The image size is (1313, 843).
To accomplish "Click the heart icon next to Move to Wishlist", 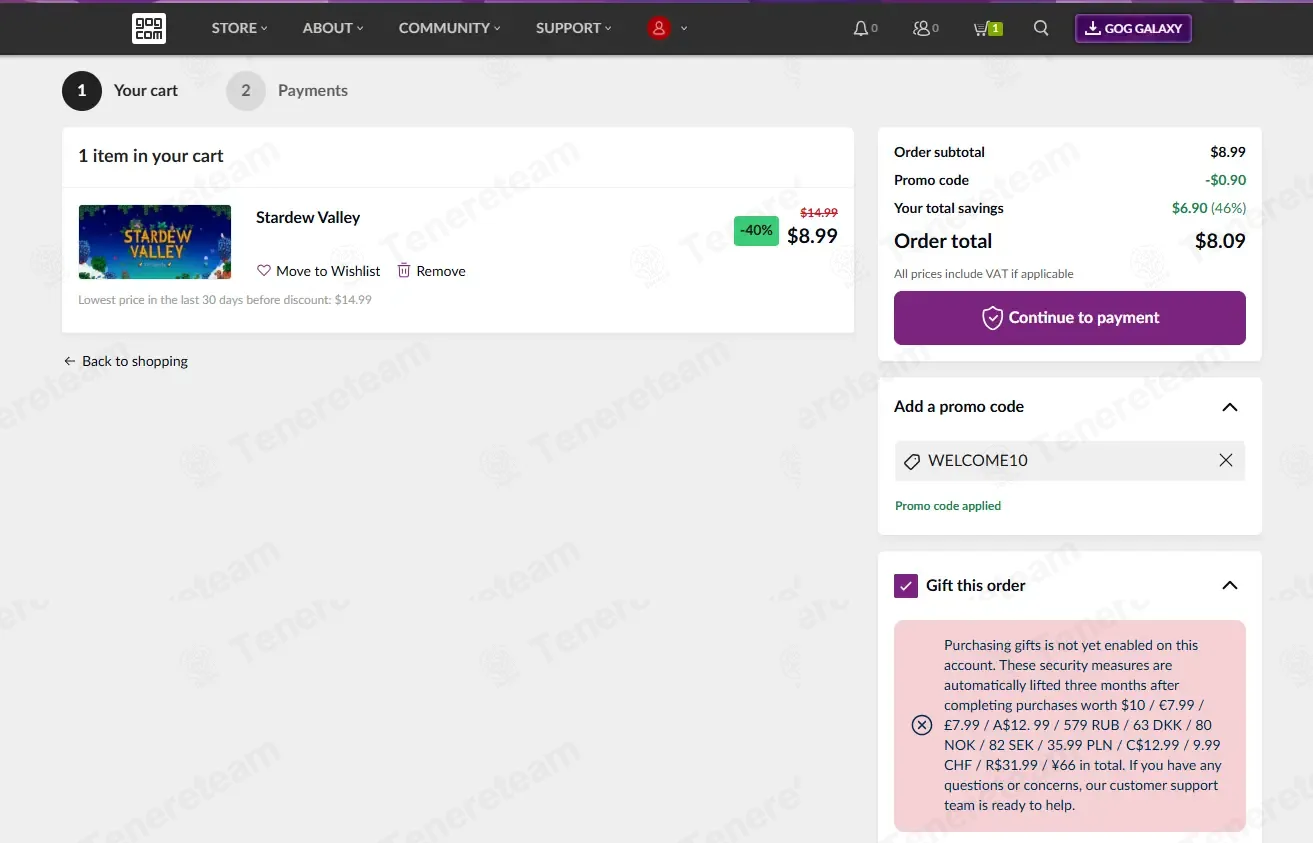I will pos(264,271).
